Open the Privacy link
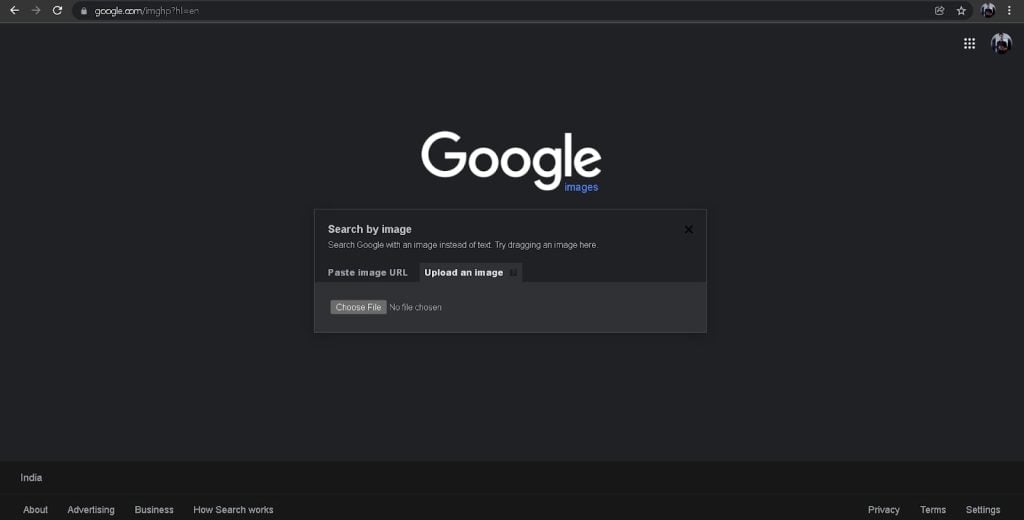Screen dimensions: 1024x520 point(884,510)
